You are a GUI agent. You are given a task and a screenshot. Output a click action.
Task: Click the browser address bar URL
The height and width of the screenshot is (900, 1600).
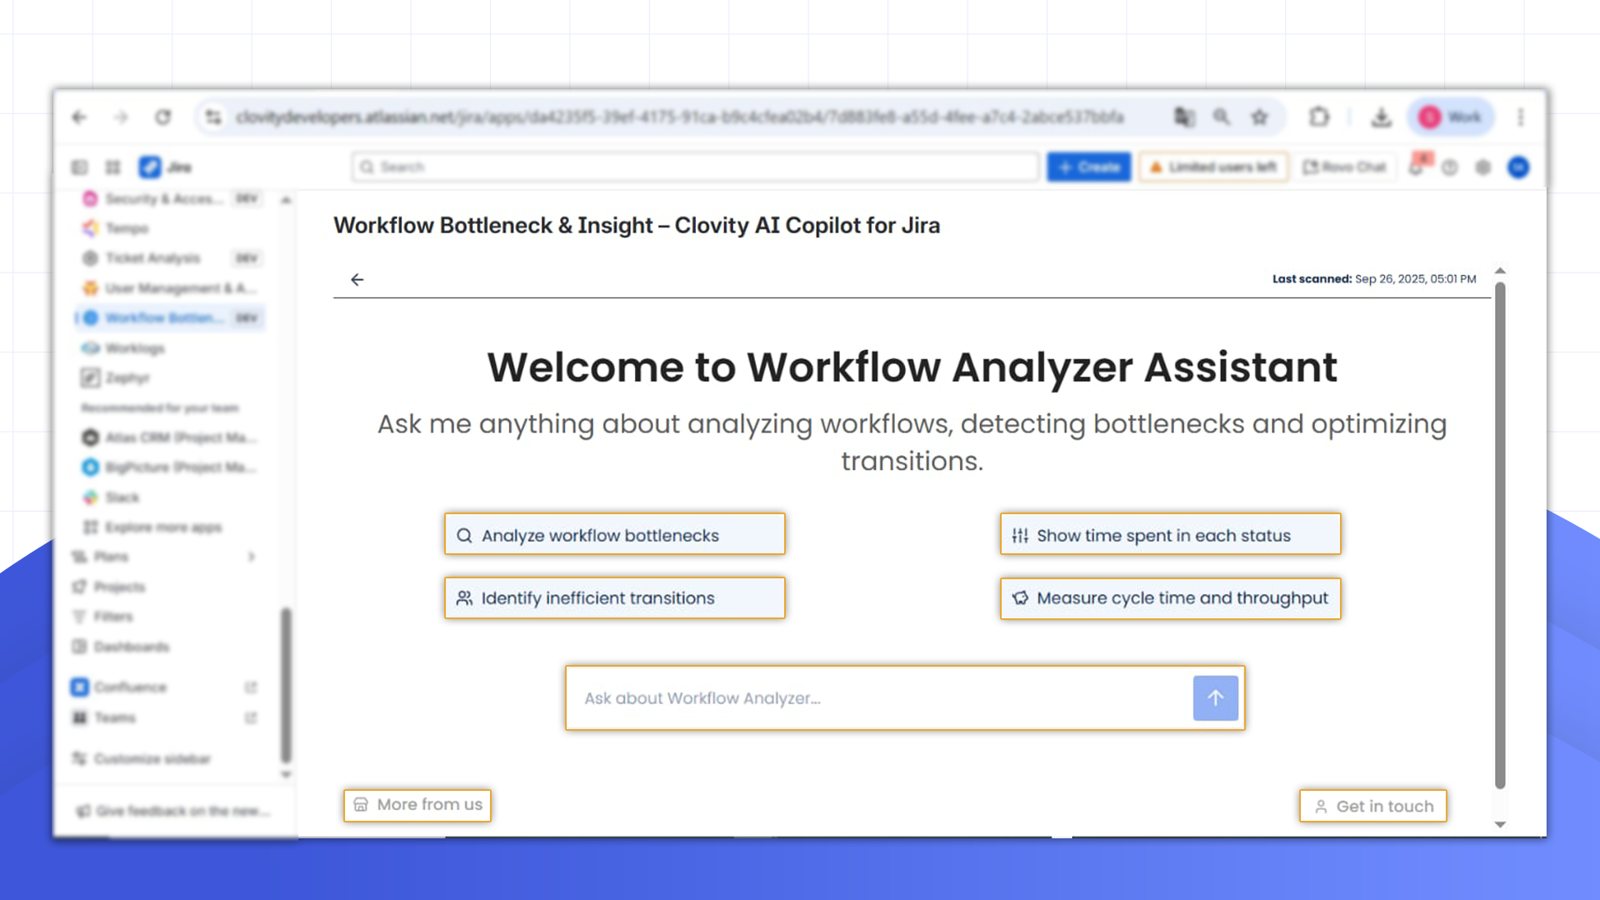click(680, 117)
